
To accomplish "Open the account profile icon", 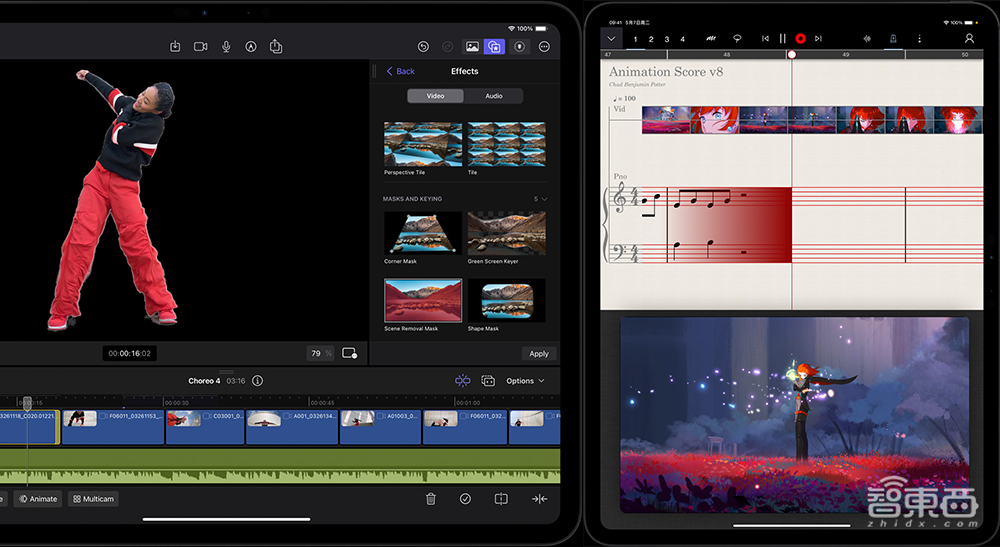I will [x=969, y=38].
